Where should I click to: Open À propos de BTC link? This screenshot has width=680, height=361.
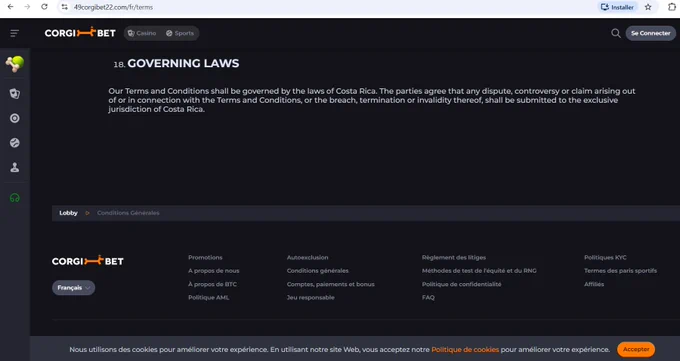pyautogui.click(x=212, y=284)
